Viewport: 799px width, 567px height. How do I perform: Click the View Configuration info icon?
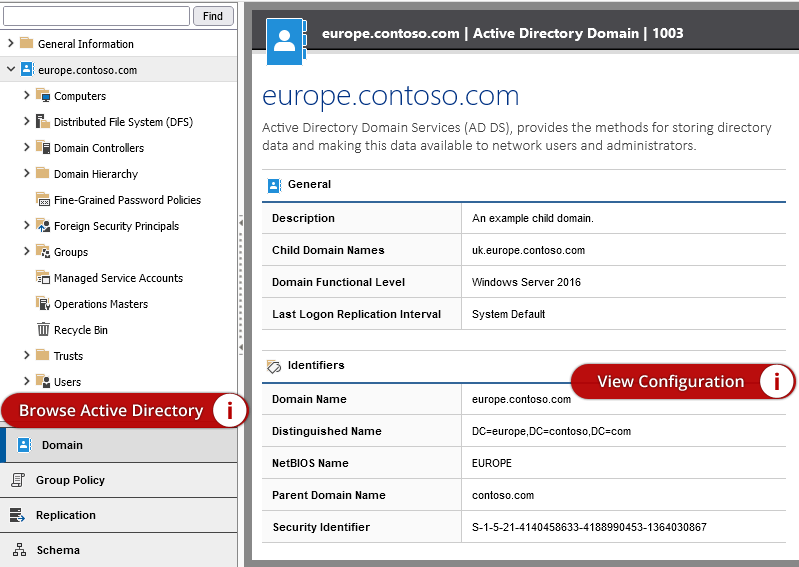(777, 382)
